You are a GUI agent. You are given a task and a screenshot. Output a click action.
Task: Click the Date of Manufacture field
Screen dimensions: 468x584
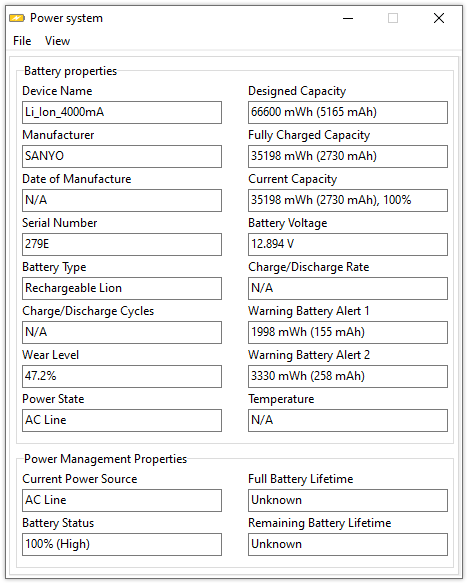tap(122, 200)
